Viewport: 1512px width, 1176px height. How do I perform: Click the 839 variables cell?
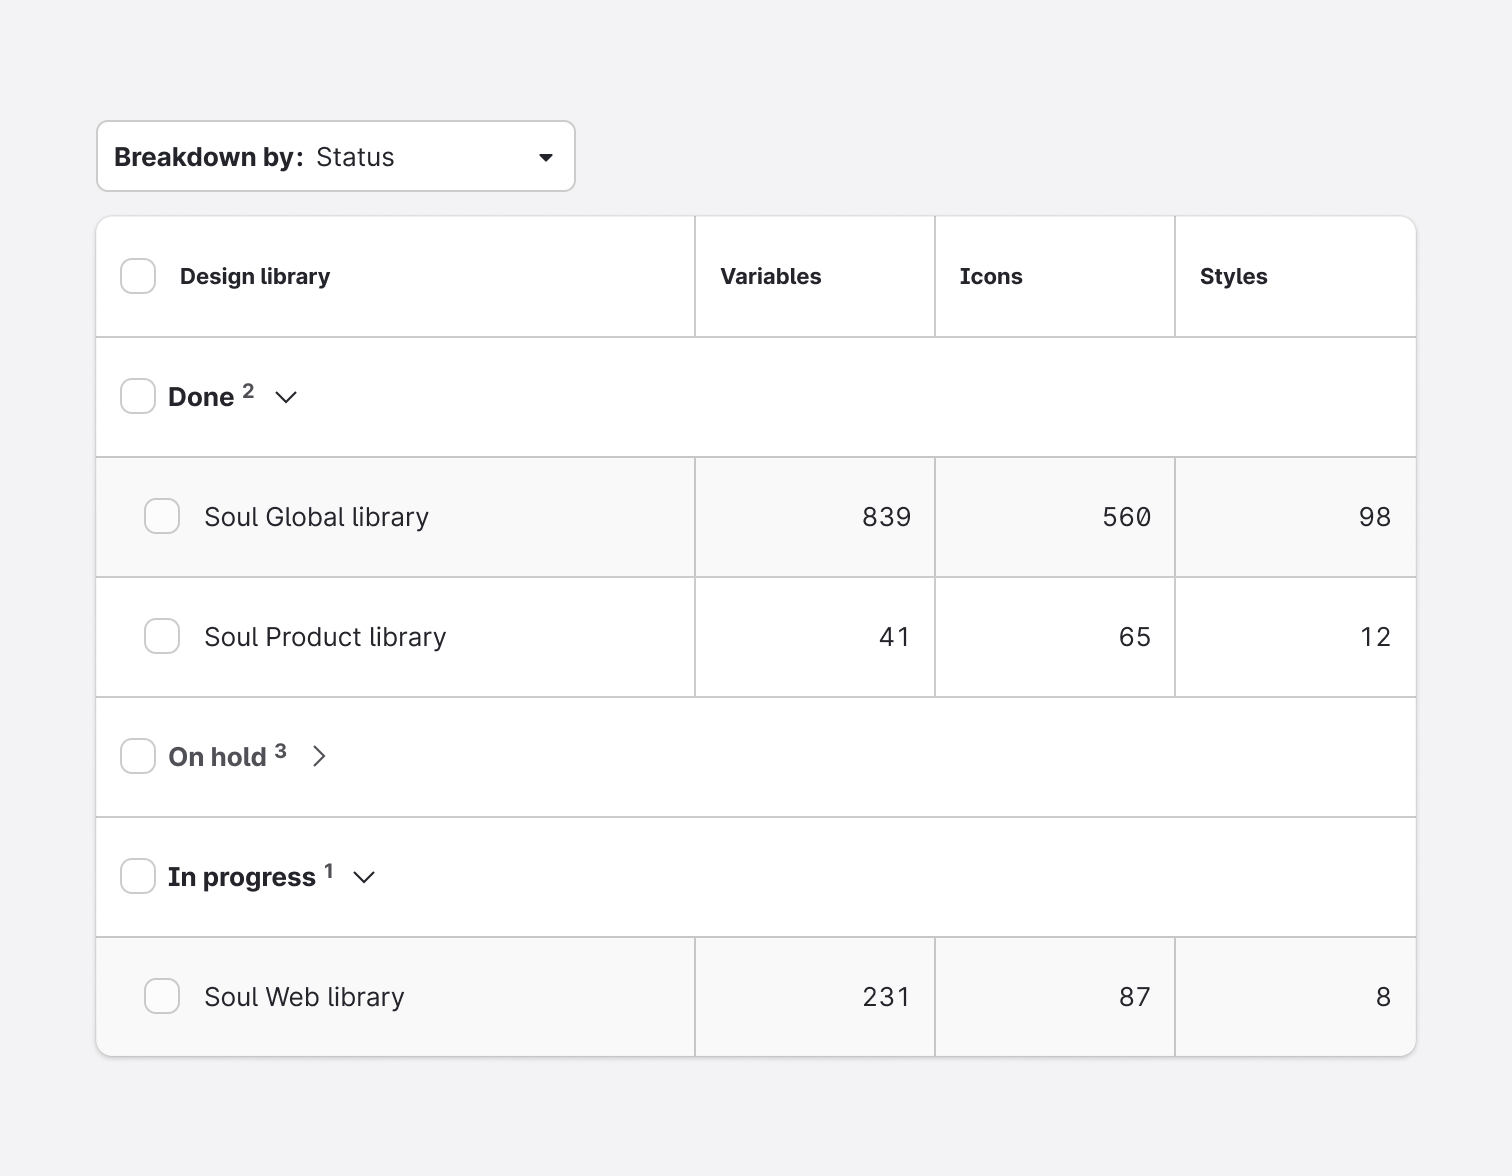[886, 517]
